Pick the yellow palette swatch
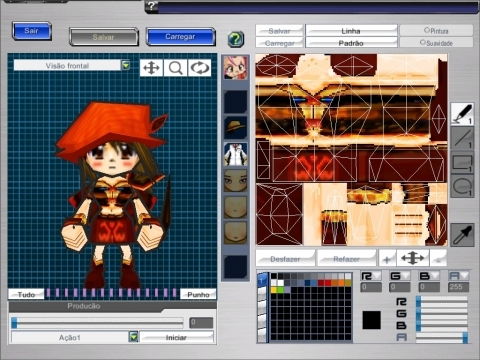 pyautogui.click(x=274, y=290)
